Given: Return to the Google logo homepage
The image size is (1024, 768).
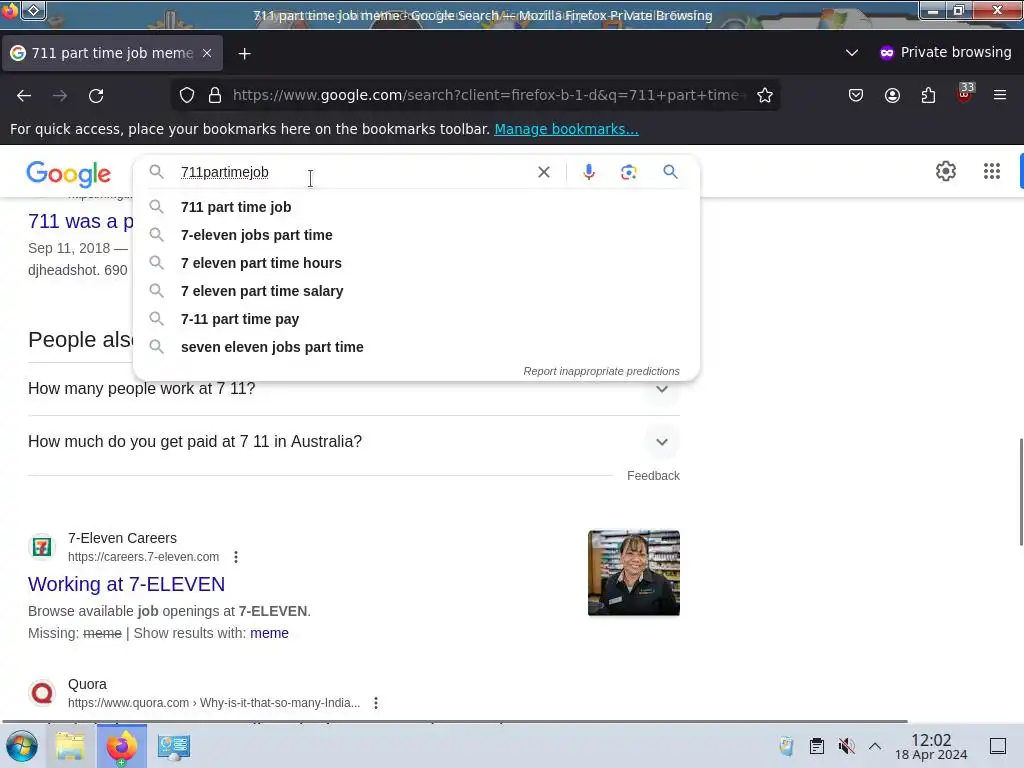Looking at the screenshot, I should coord(69,173).
